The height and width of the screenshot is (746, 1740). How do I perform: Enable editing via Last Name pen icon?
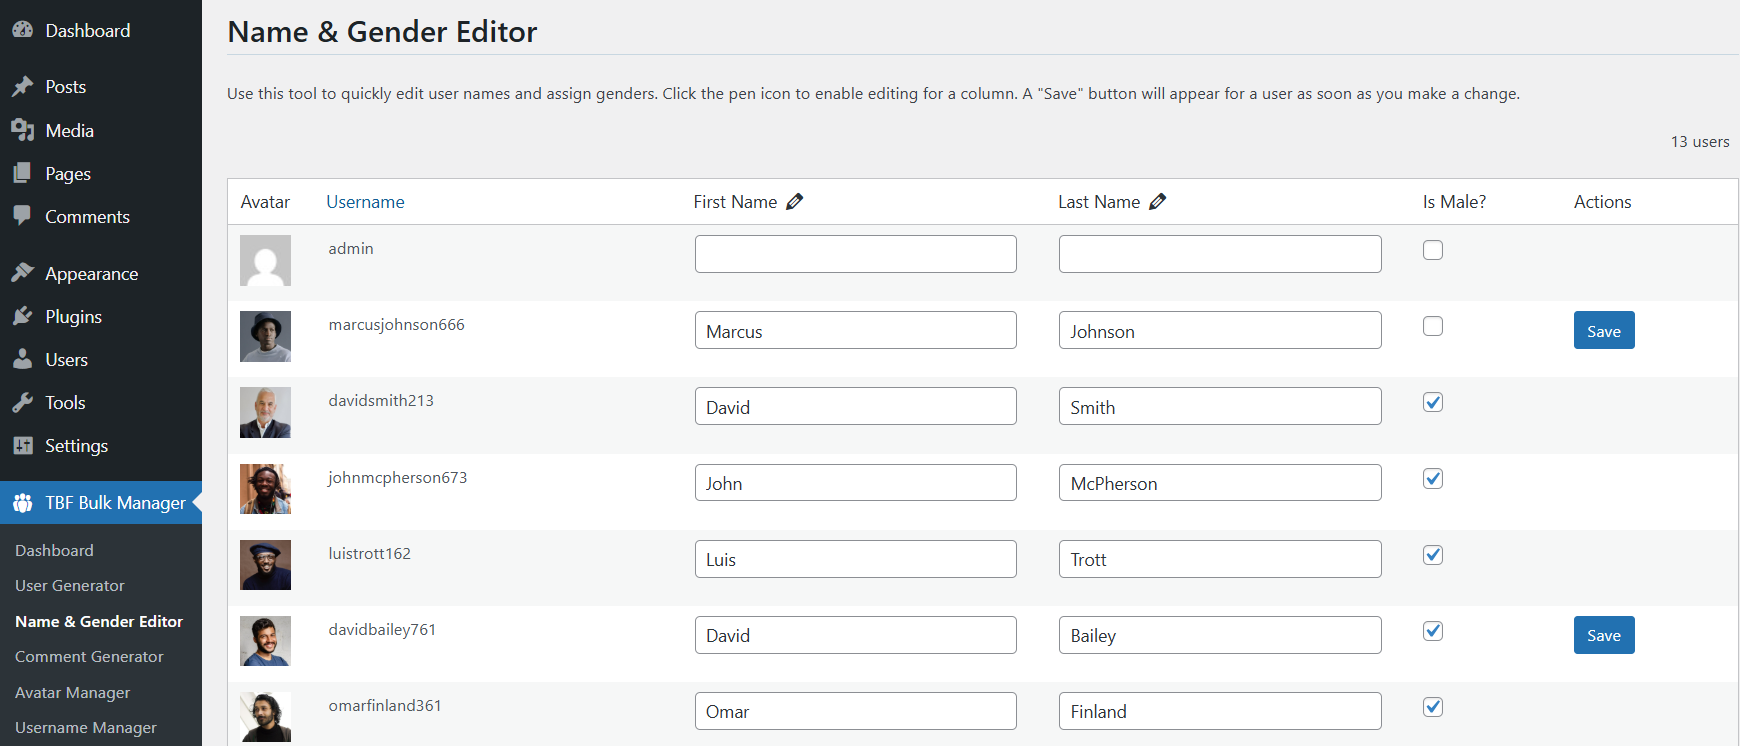pyautogui.click(x=1158, y=202)
